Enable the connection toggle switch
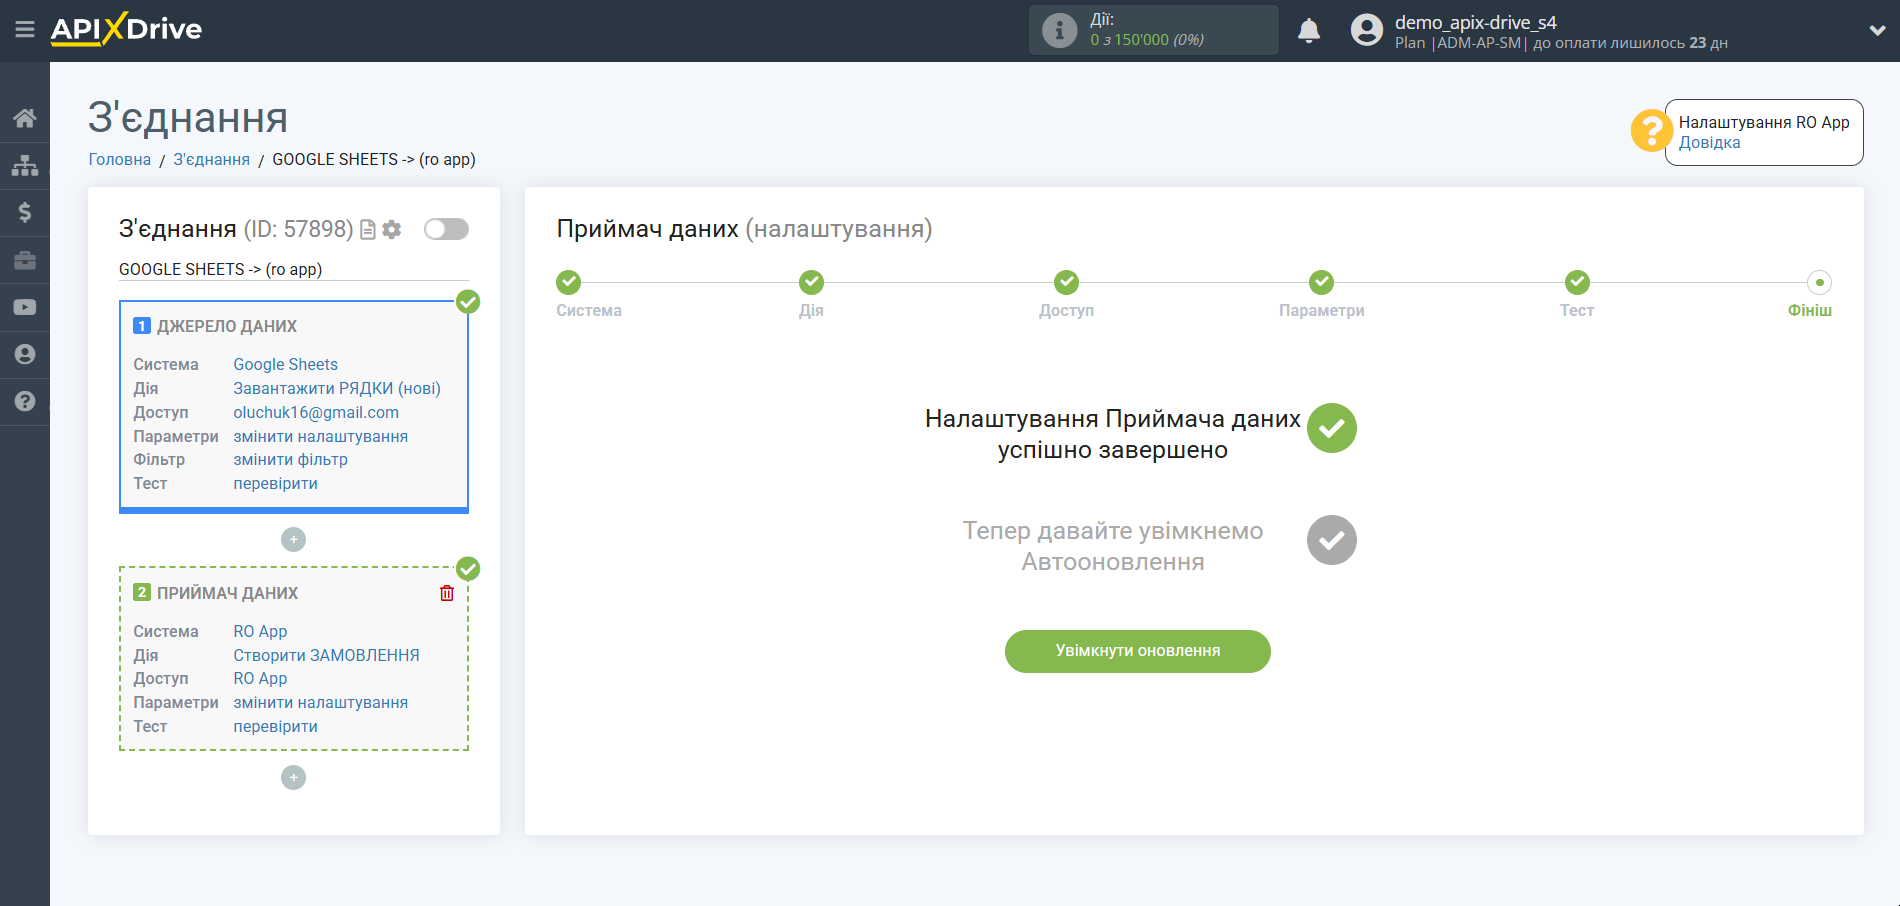Image resolution: width=1900 pixels, height=906 pixels. [446, 229]
